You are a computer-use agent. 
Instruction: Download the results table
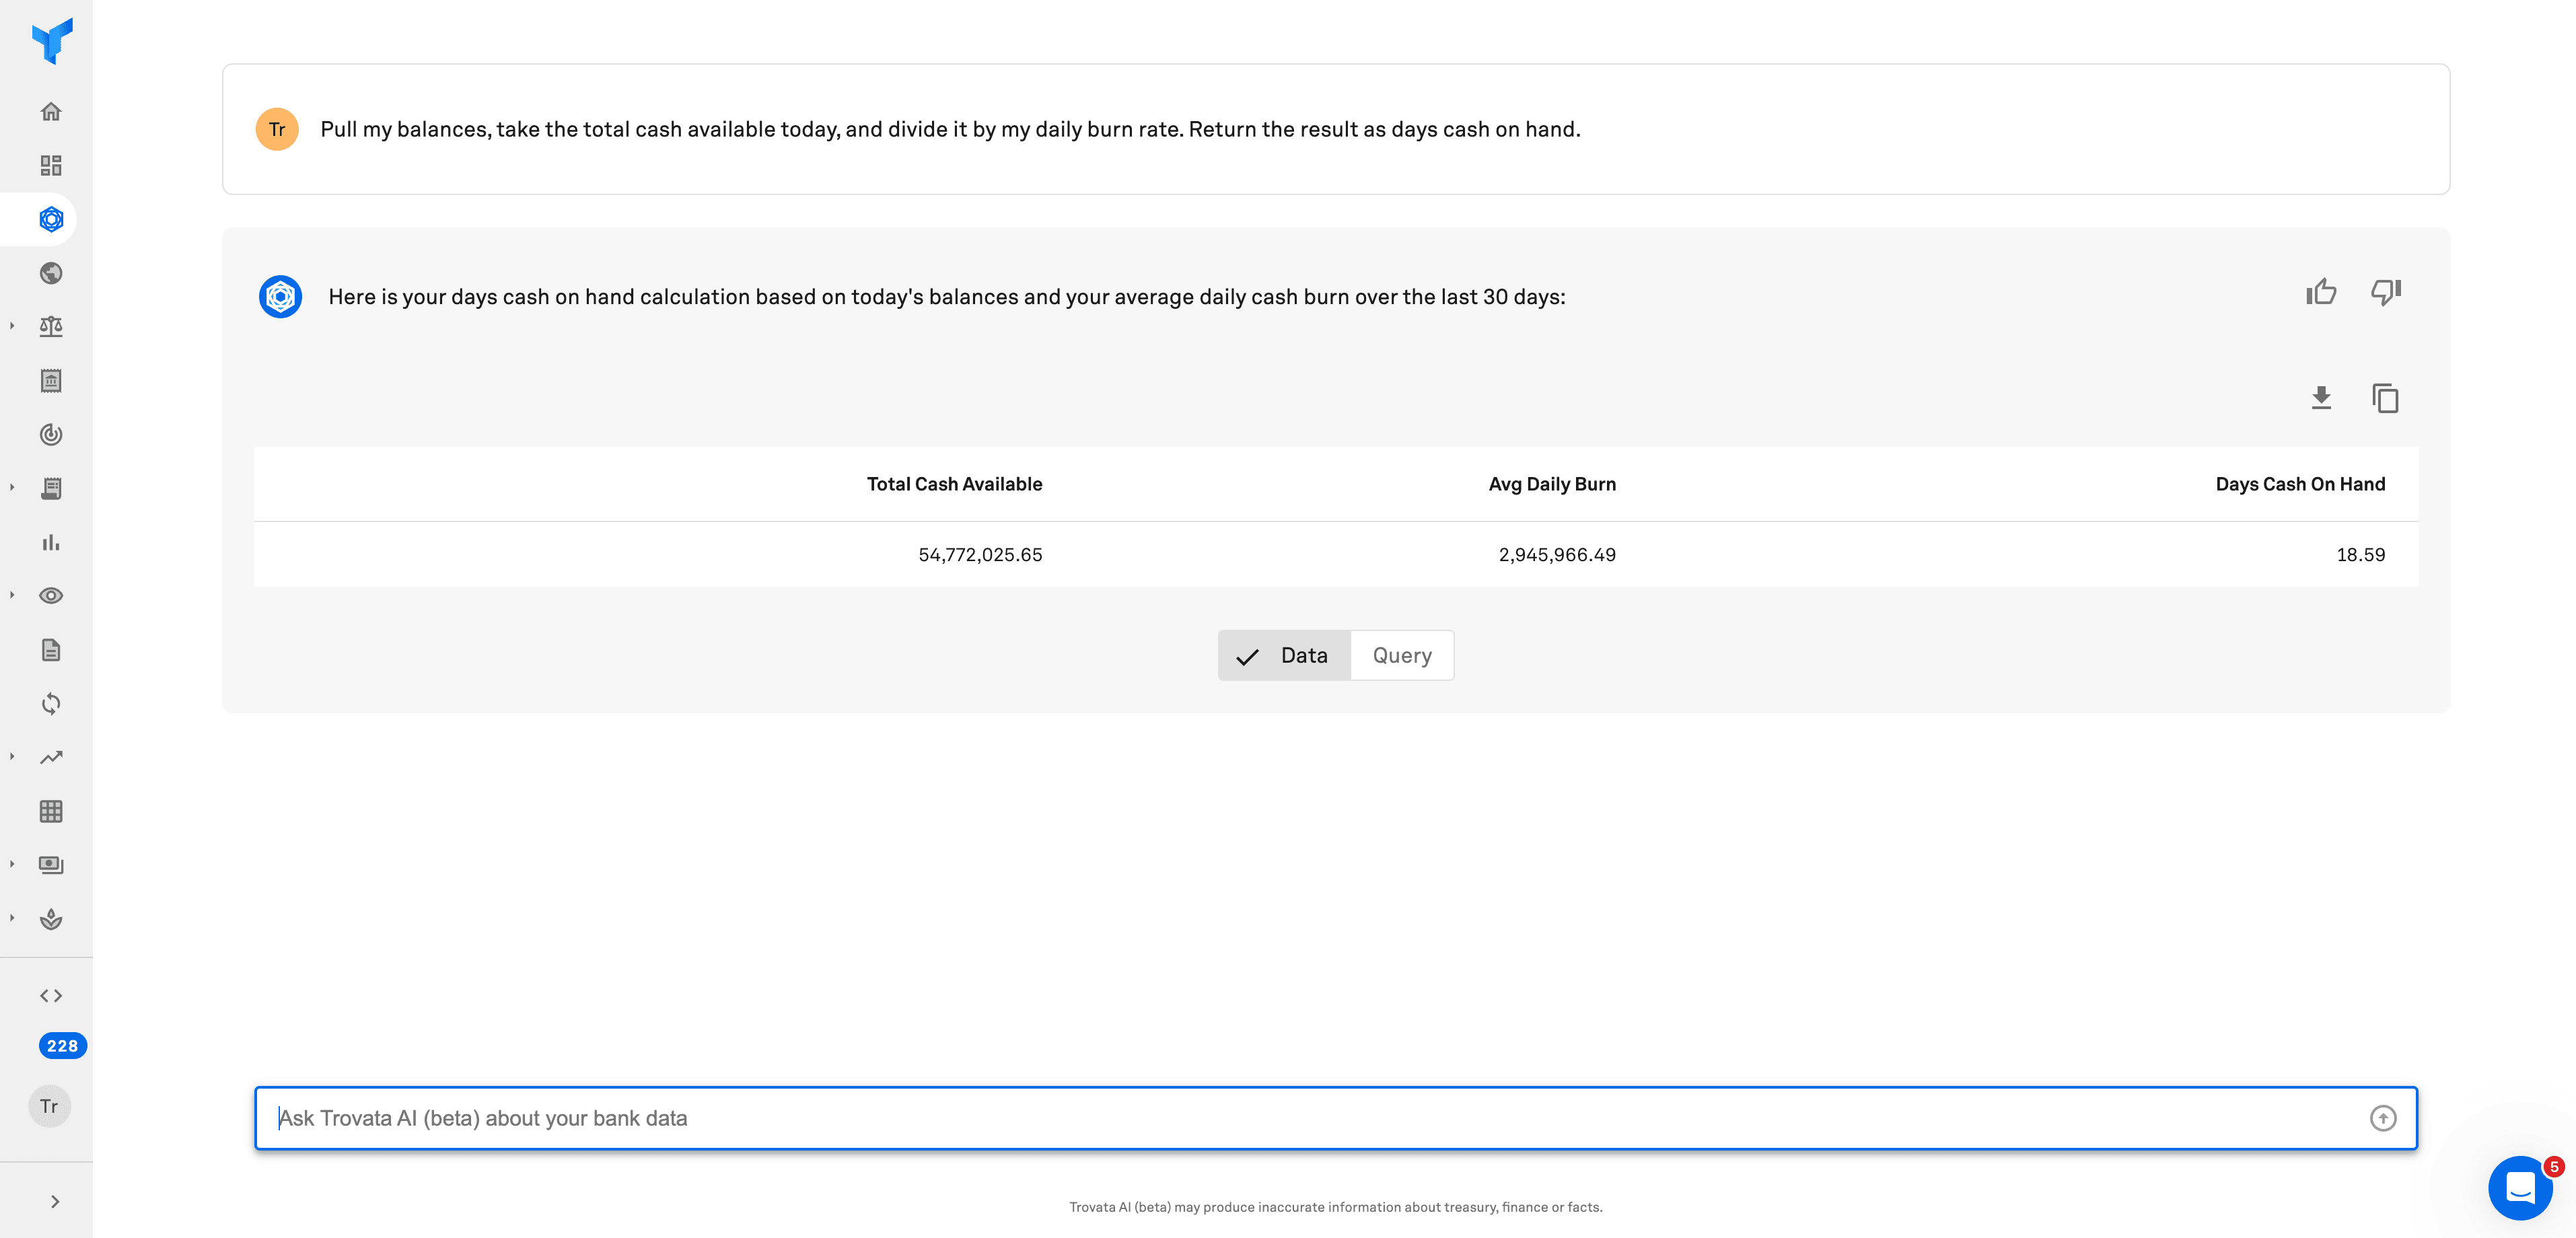click(x=2321, y=398)
